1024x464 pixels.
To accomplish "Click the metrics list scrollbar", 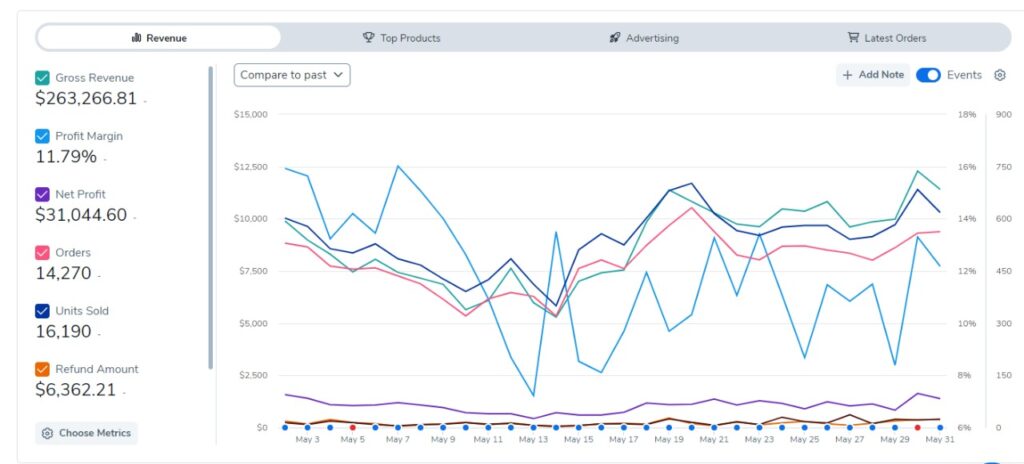I will pyautogui.click(x=210, y=218).
